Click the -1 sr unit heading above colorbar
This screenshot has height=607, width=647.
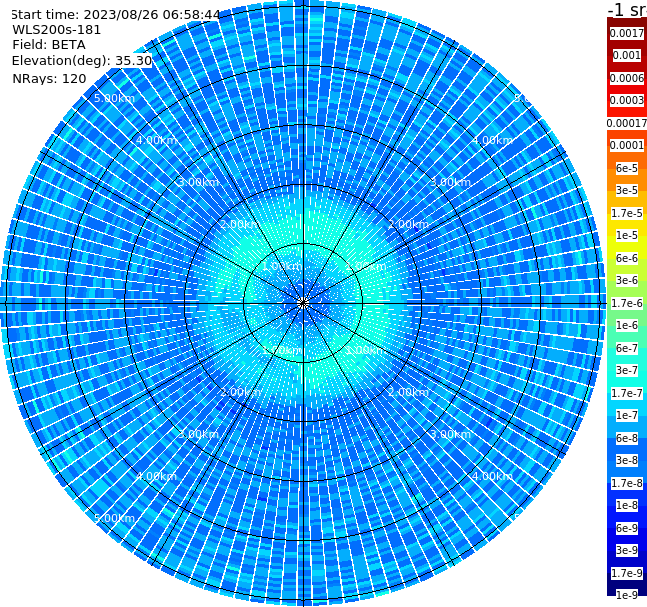[627, 9]
